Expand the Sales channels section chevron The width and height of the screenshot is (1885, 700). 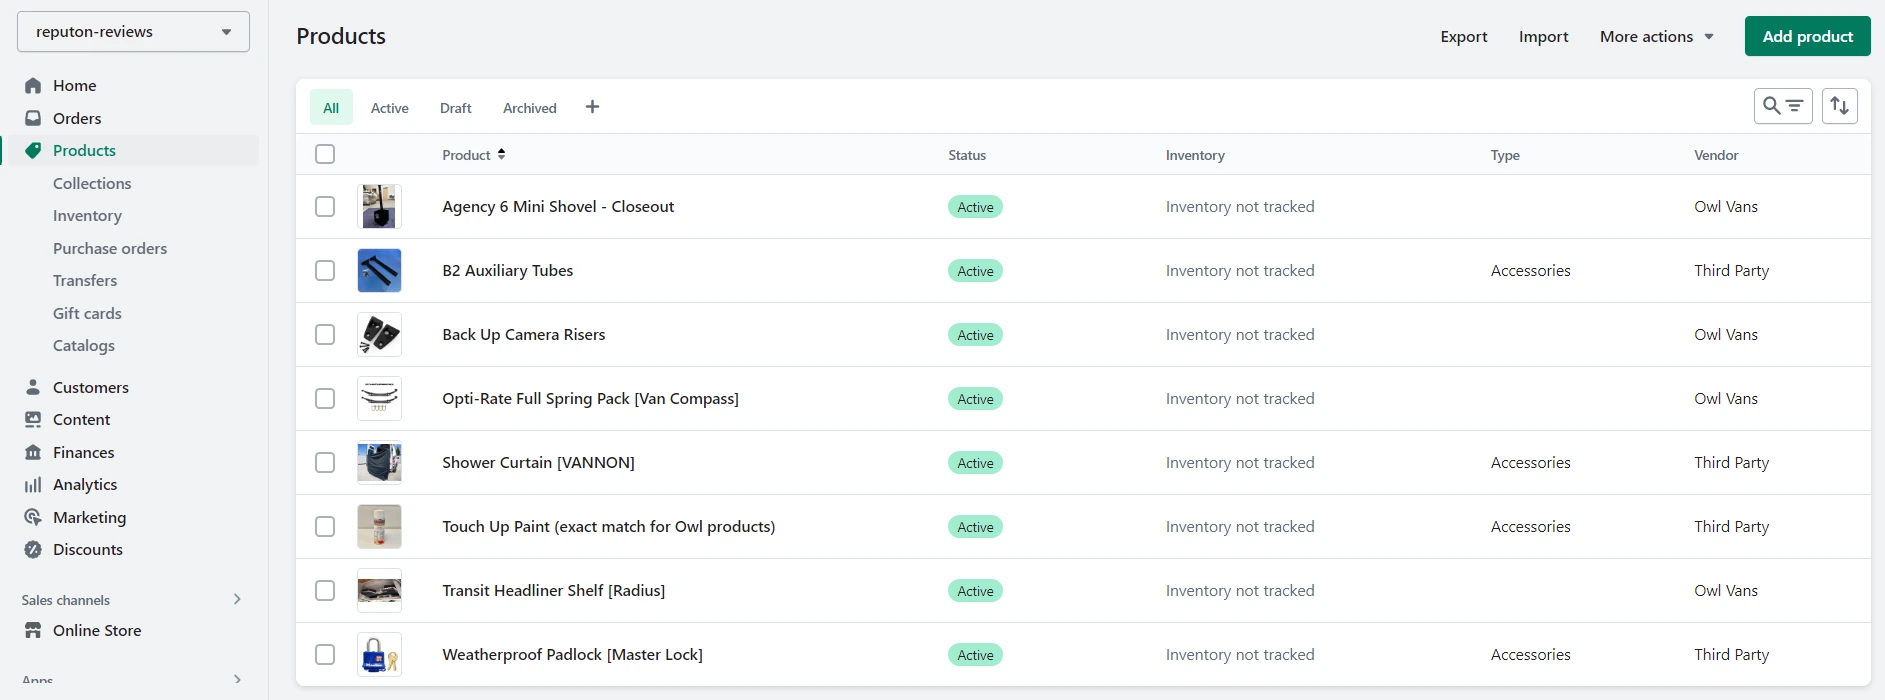[x=237, y=599]
